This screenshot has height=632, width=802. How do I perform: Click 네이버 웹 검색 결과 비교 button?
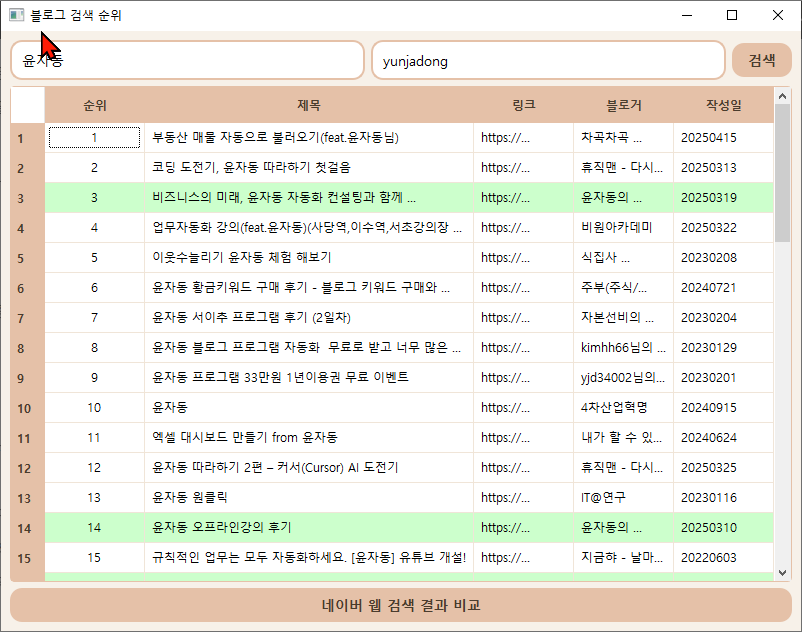(401, 605)
